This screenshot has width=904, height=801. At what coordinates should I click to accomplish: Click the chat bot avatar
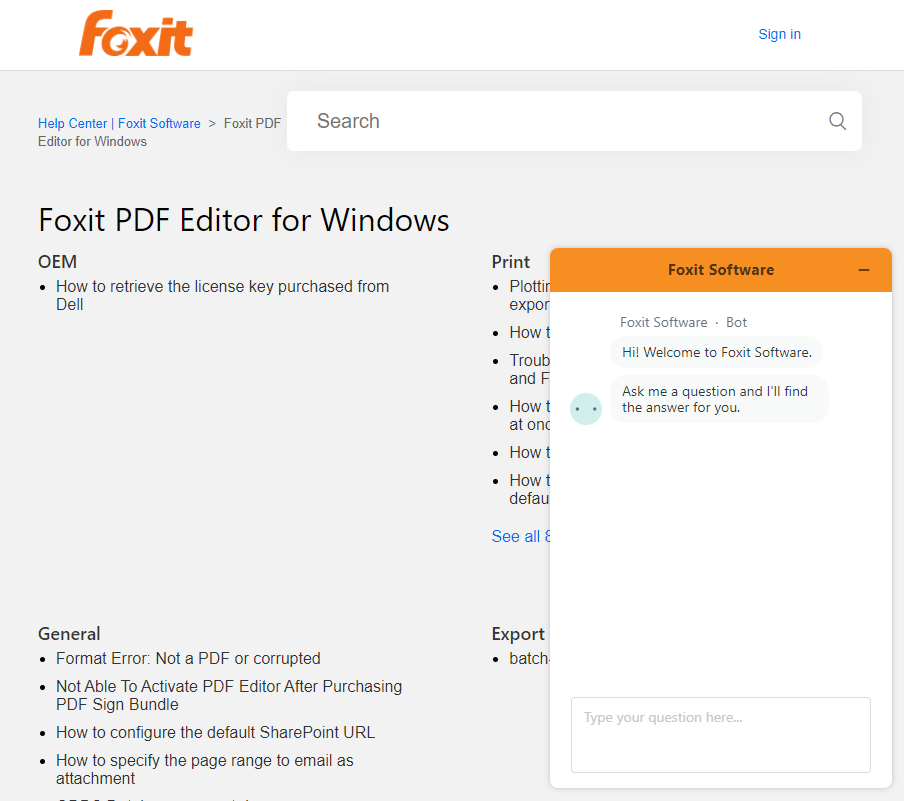[x=586, y=409]
